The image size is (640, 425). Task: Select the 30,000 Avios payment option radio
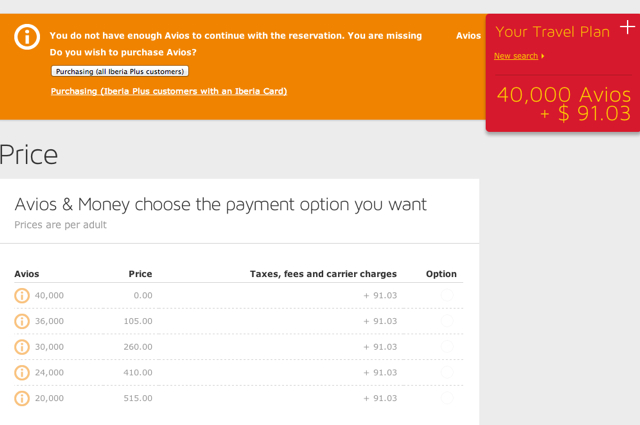[447, 347]
